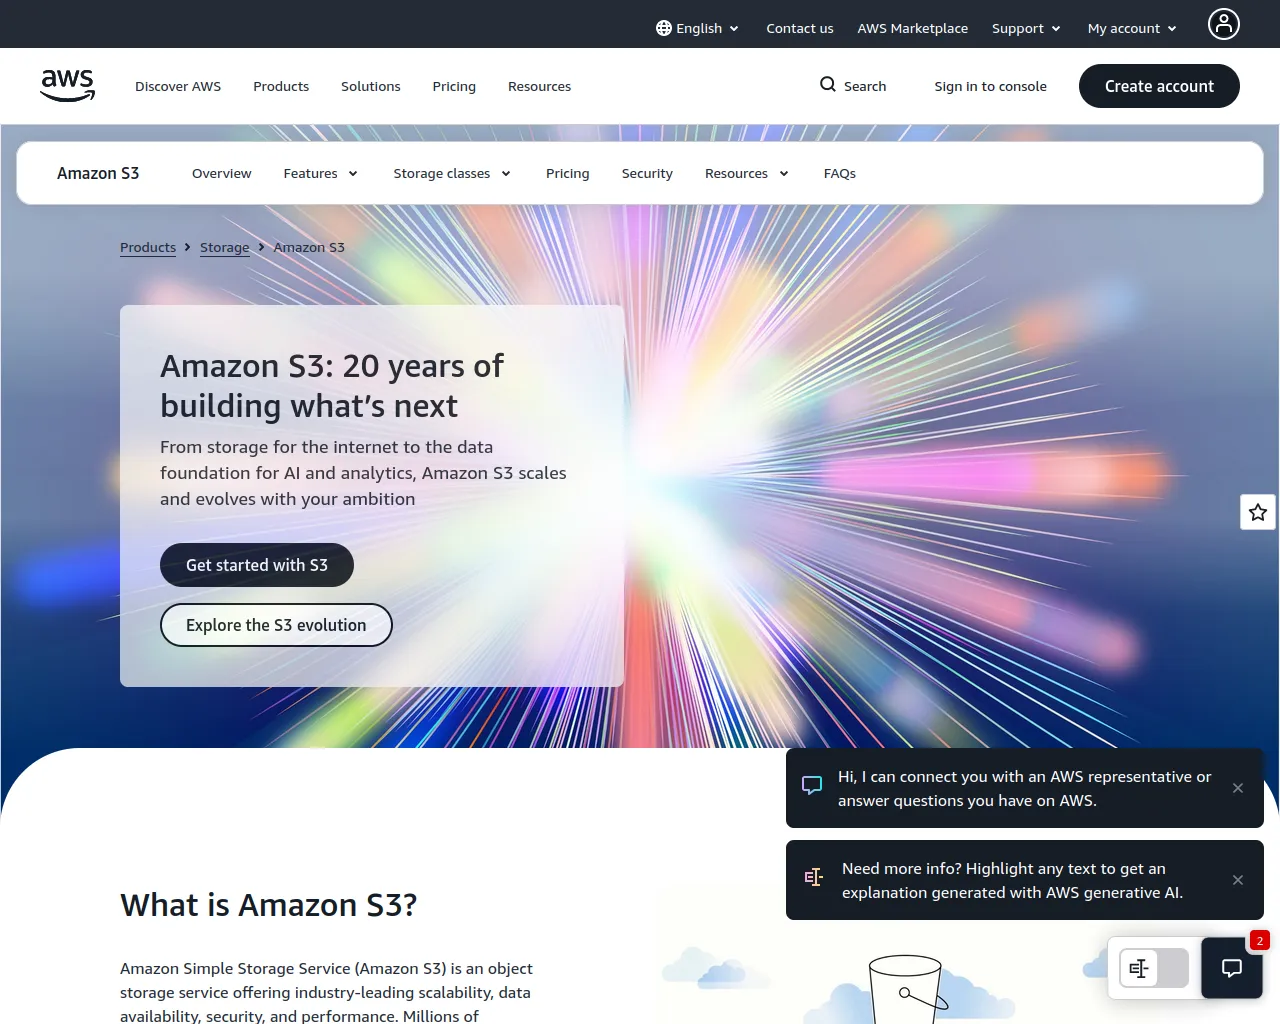Open the Support dropdown menu

[1026, 28]
